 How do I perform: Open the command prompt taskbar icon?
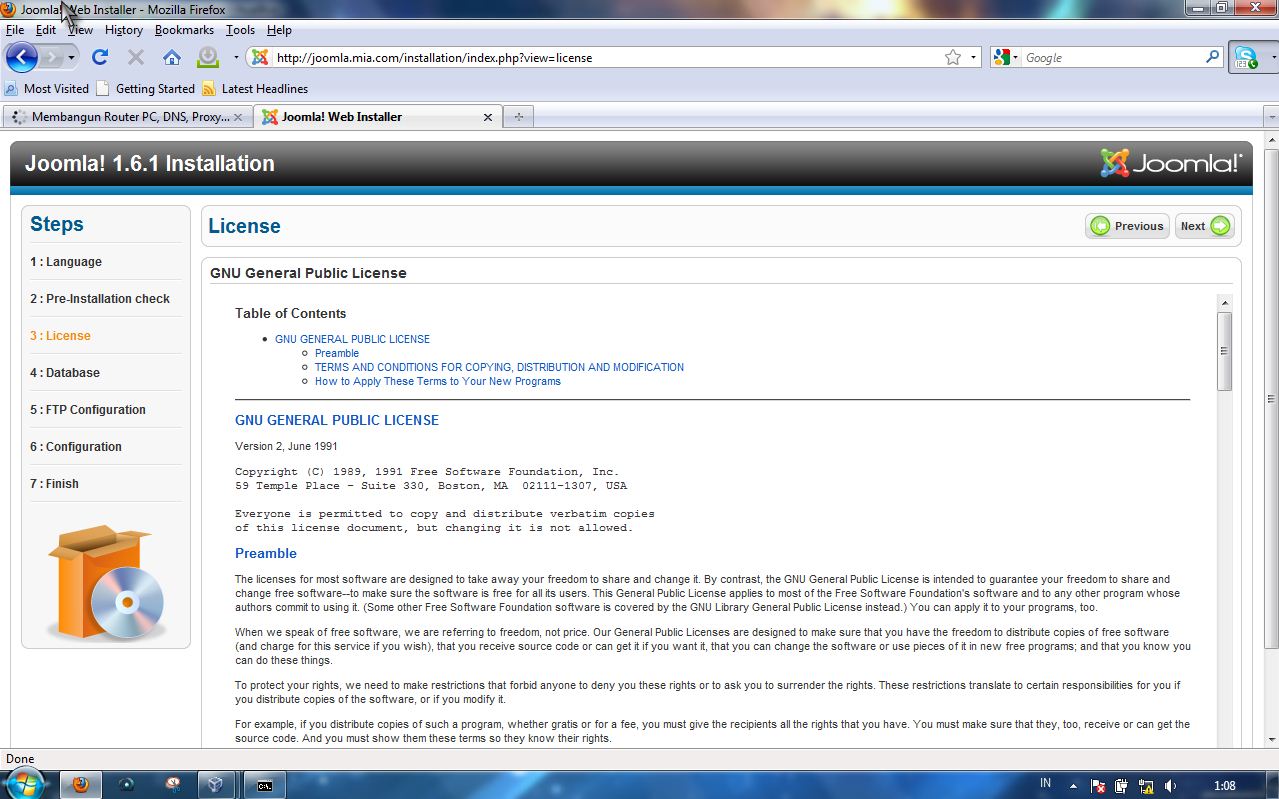[265, 785]
